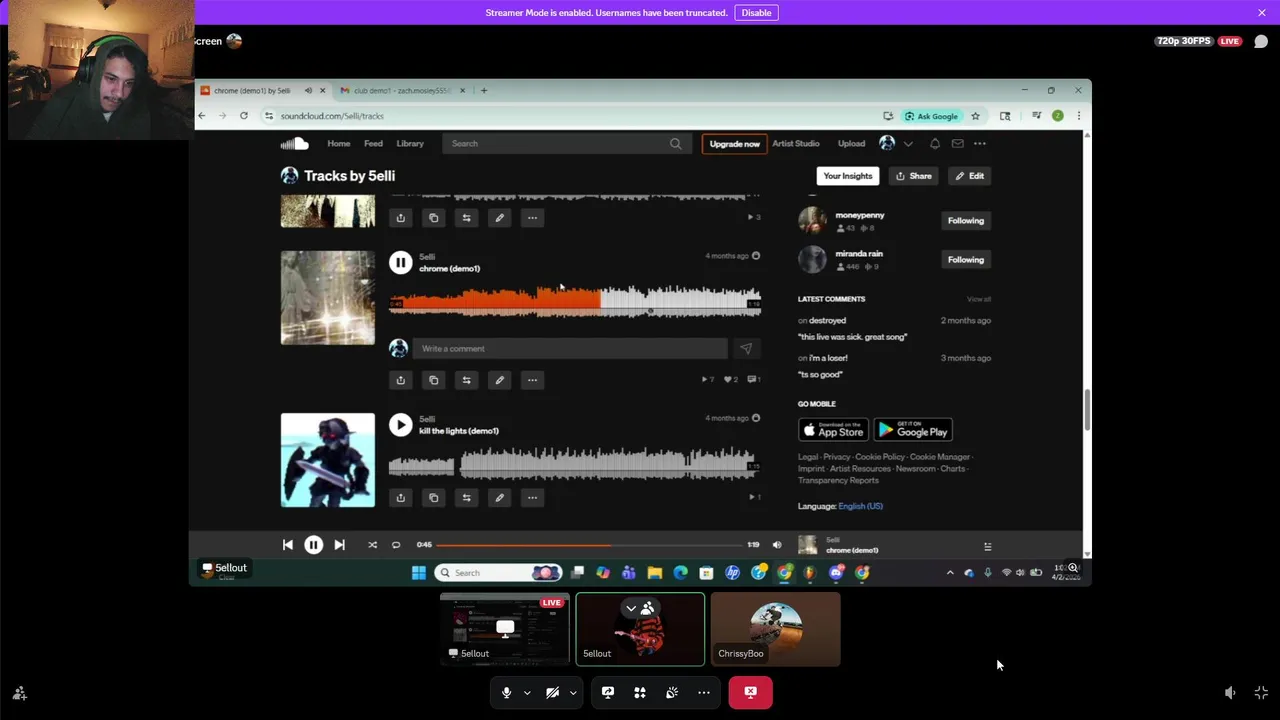Open Discord soundboard icon

coord(672,692)
